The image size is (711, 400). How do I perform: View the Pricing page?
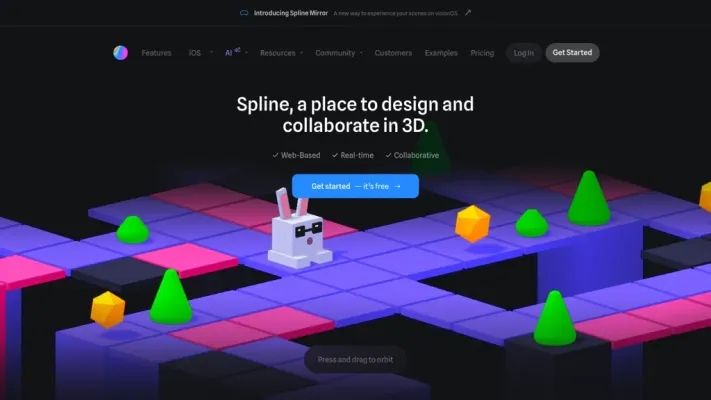coord(482,53)
